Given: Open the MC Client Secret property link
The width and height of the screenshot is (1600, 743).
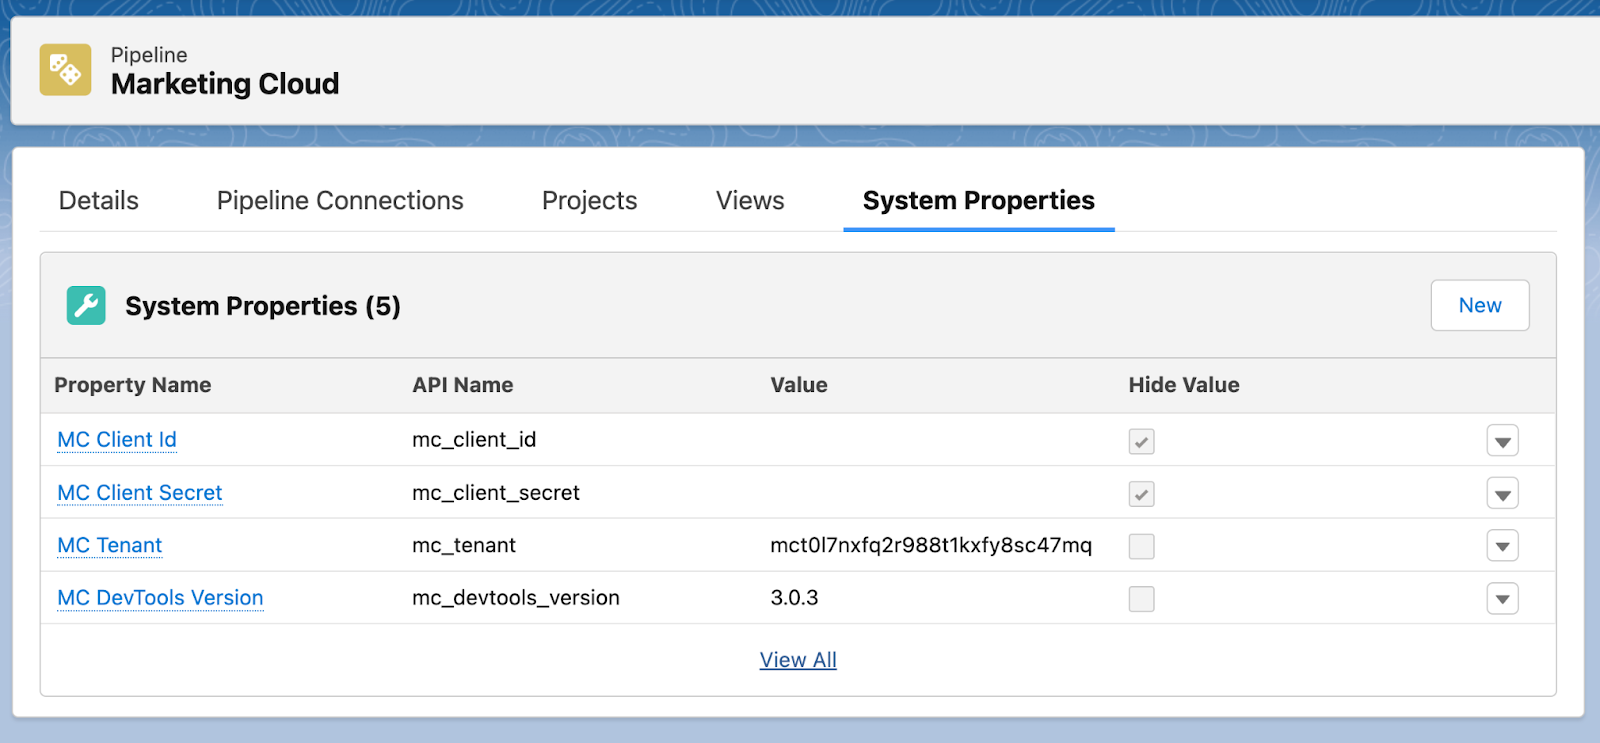Looking at the screenshot, I should pyautogui.click(x=140, y=493).
